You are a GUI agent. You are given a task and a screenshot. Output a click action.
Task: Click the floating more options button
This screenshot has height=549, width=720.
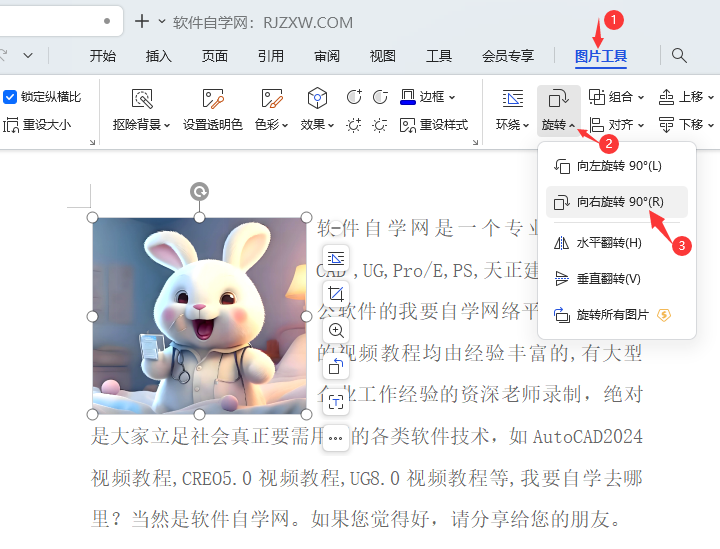click(336, 438)
